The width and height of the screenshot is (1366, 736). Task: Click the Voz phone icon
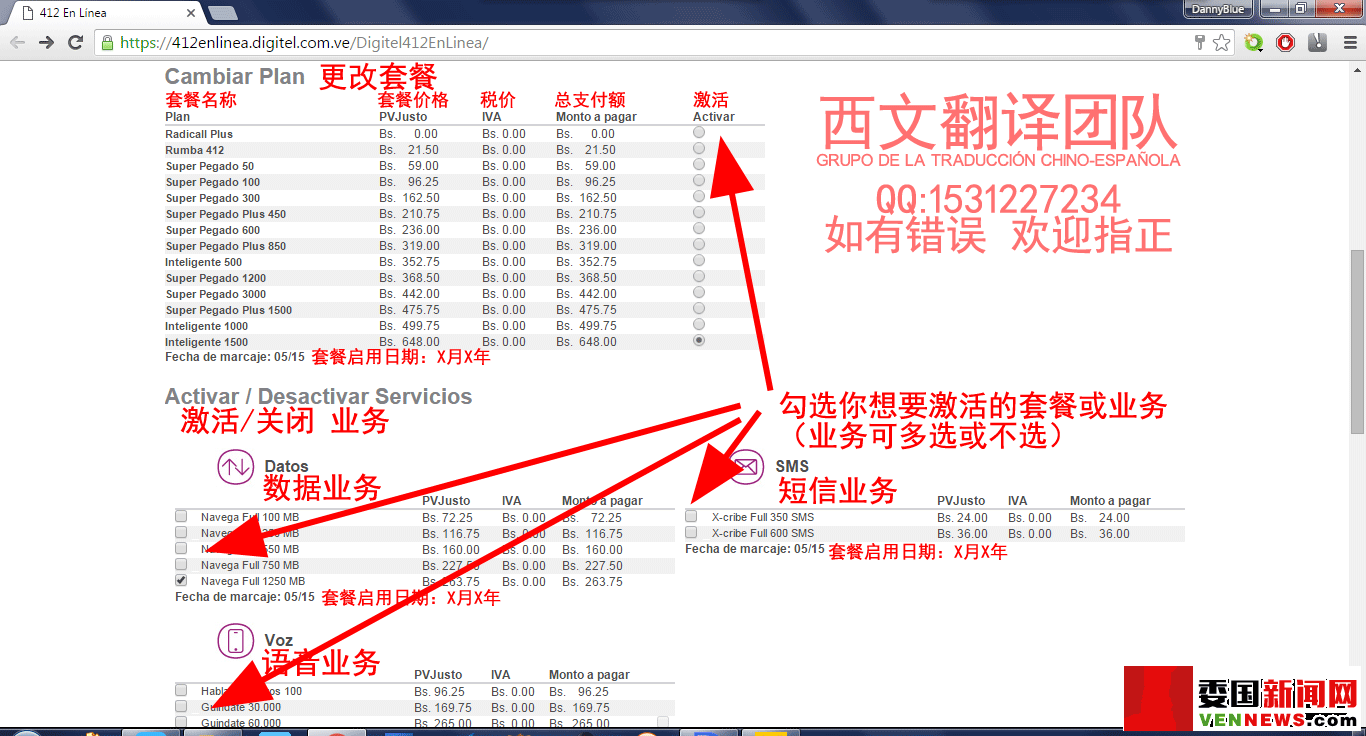click(236, 640)
